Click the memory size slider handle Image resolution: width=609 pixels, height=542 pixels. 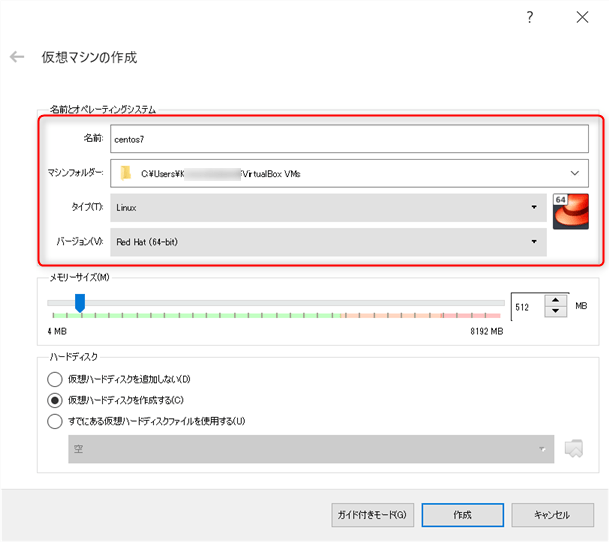click(80, 303)
